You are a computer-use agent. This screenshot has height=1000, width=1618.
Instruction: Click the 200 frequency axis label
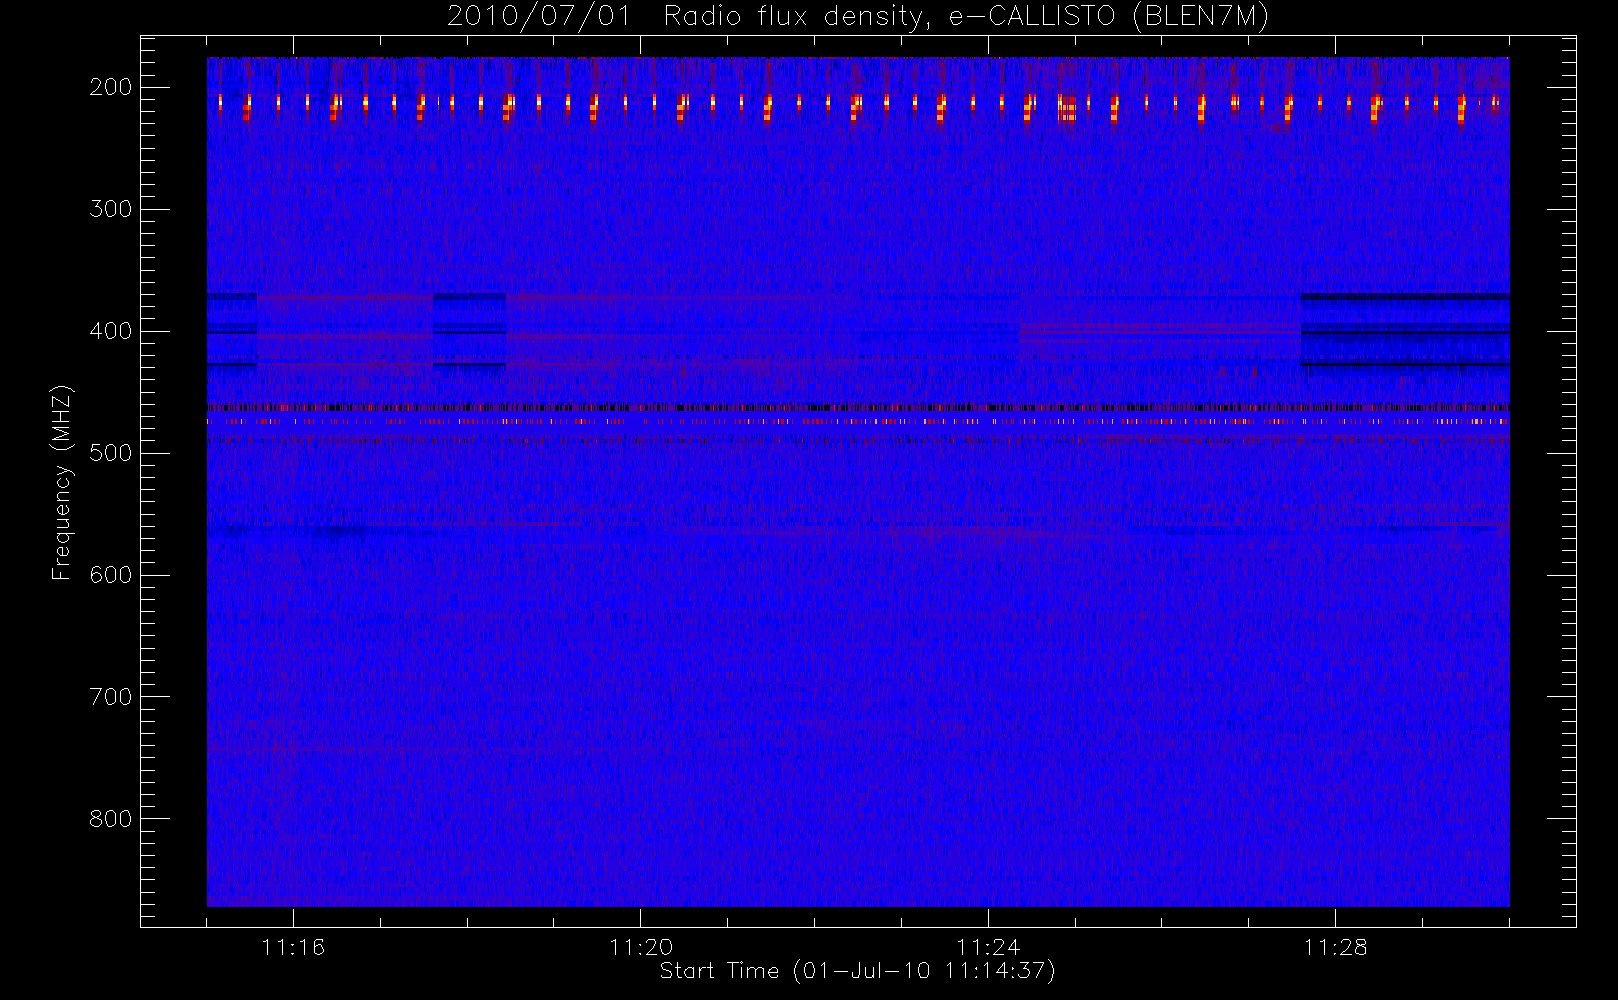(x=111, y=87)
